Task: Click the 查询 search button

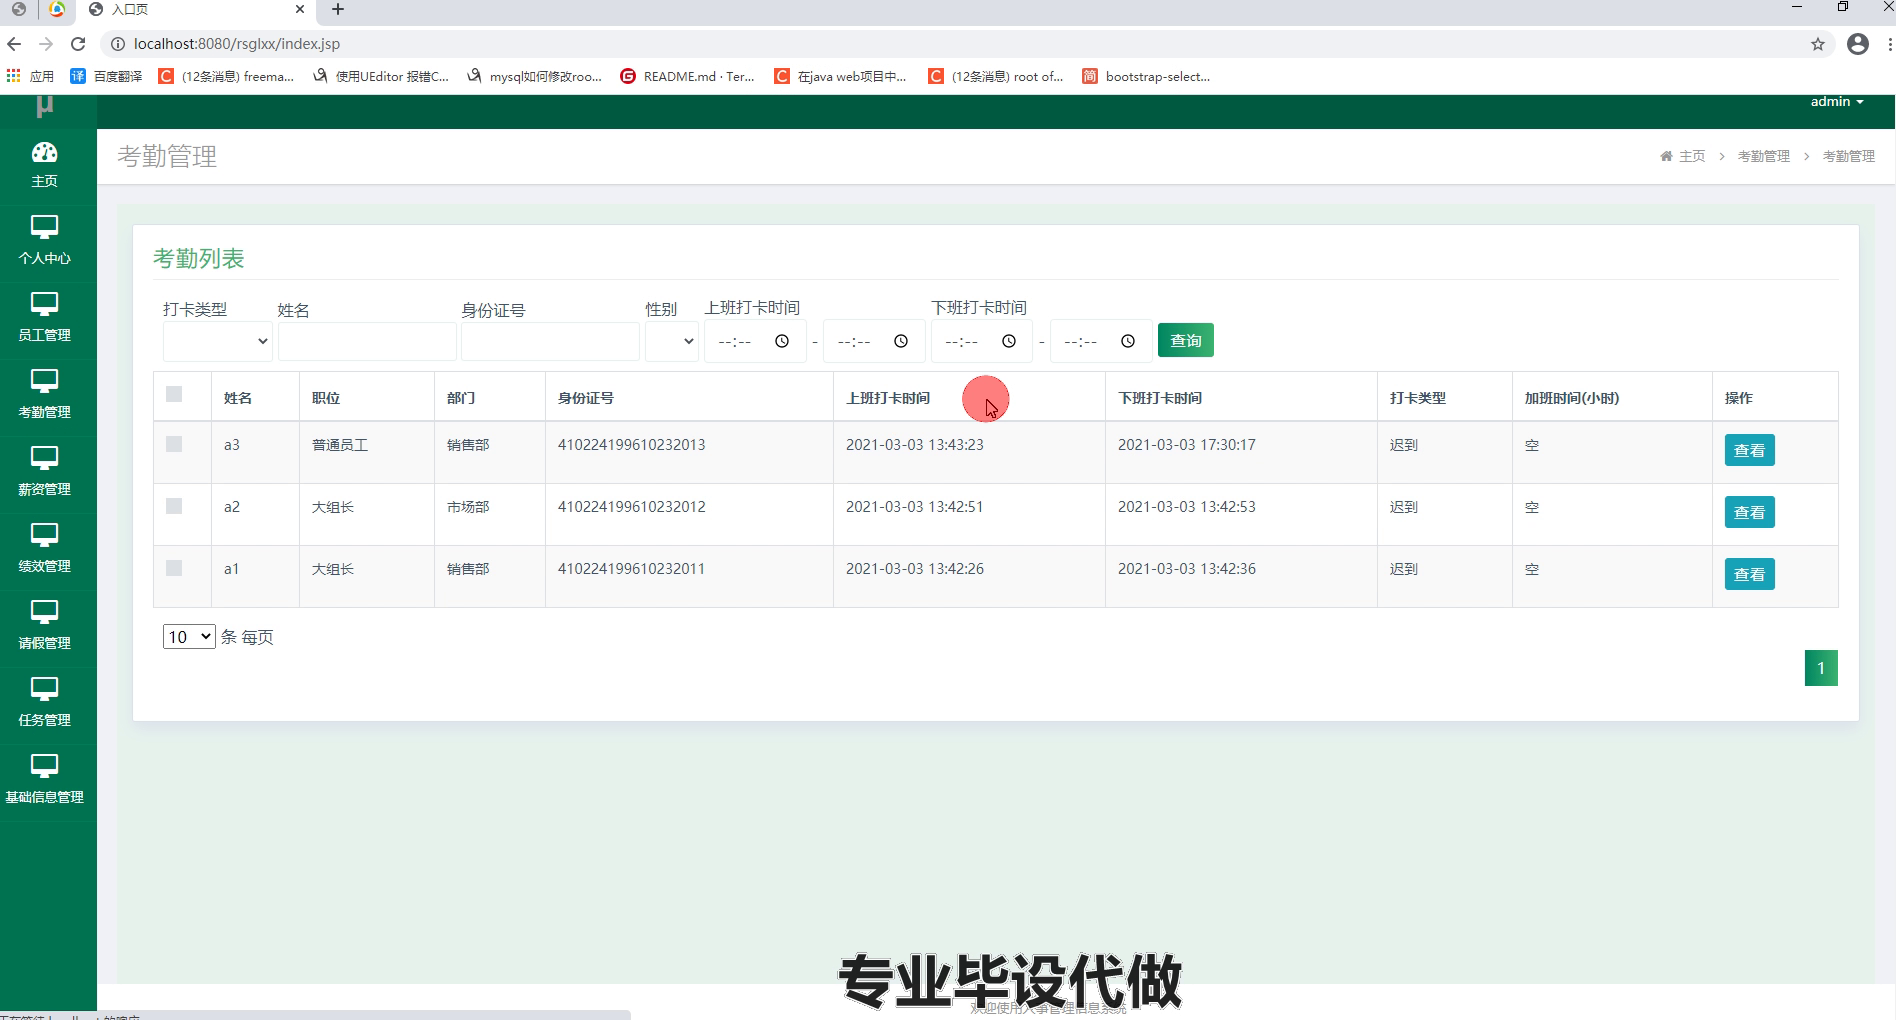Action: point(1186,340)
